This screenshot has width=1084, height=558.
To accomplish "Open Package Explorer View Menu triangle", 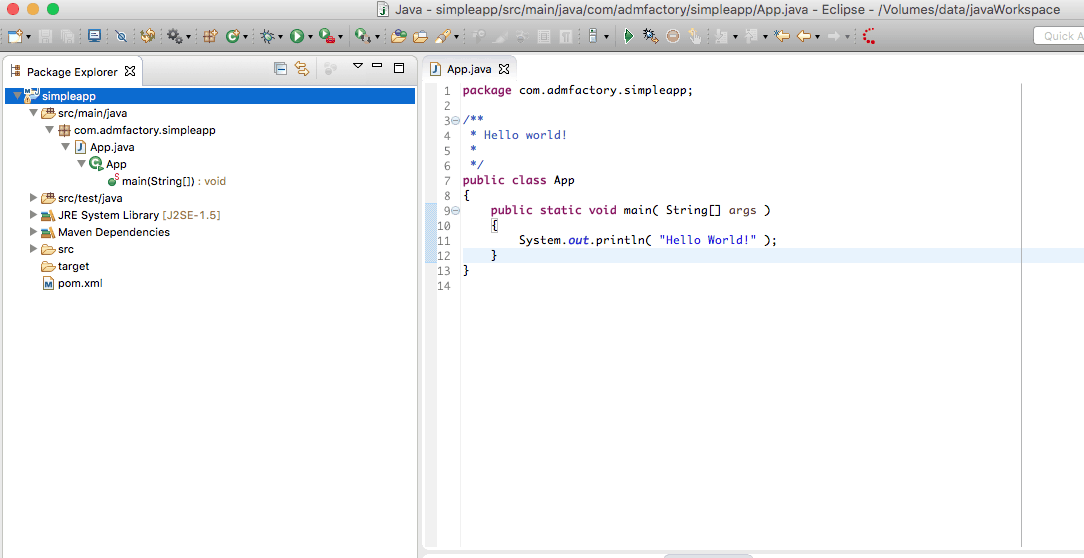I will 357,66.
